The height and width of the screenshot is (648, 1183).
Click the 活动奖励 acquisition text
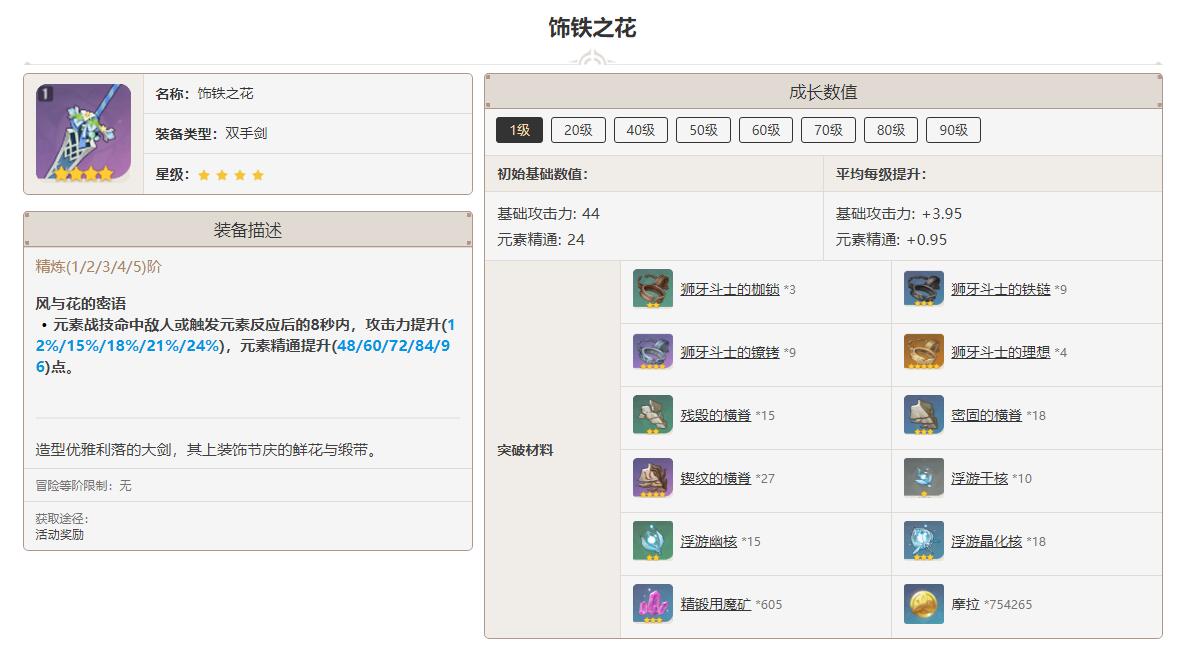[x=60, y=535]
